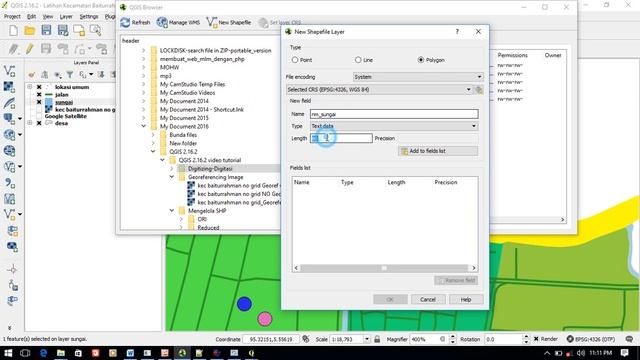This screenshot has width=640, height=360.
Task: Click New Shapefile in QGIS Browser toolbar
Action: pos(229,22)
